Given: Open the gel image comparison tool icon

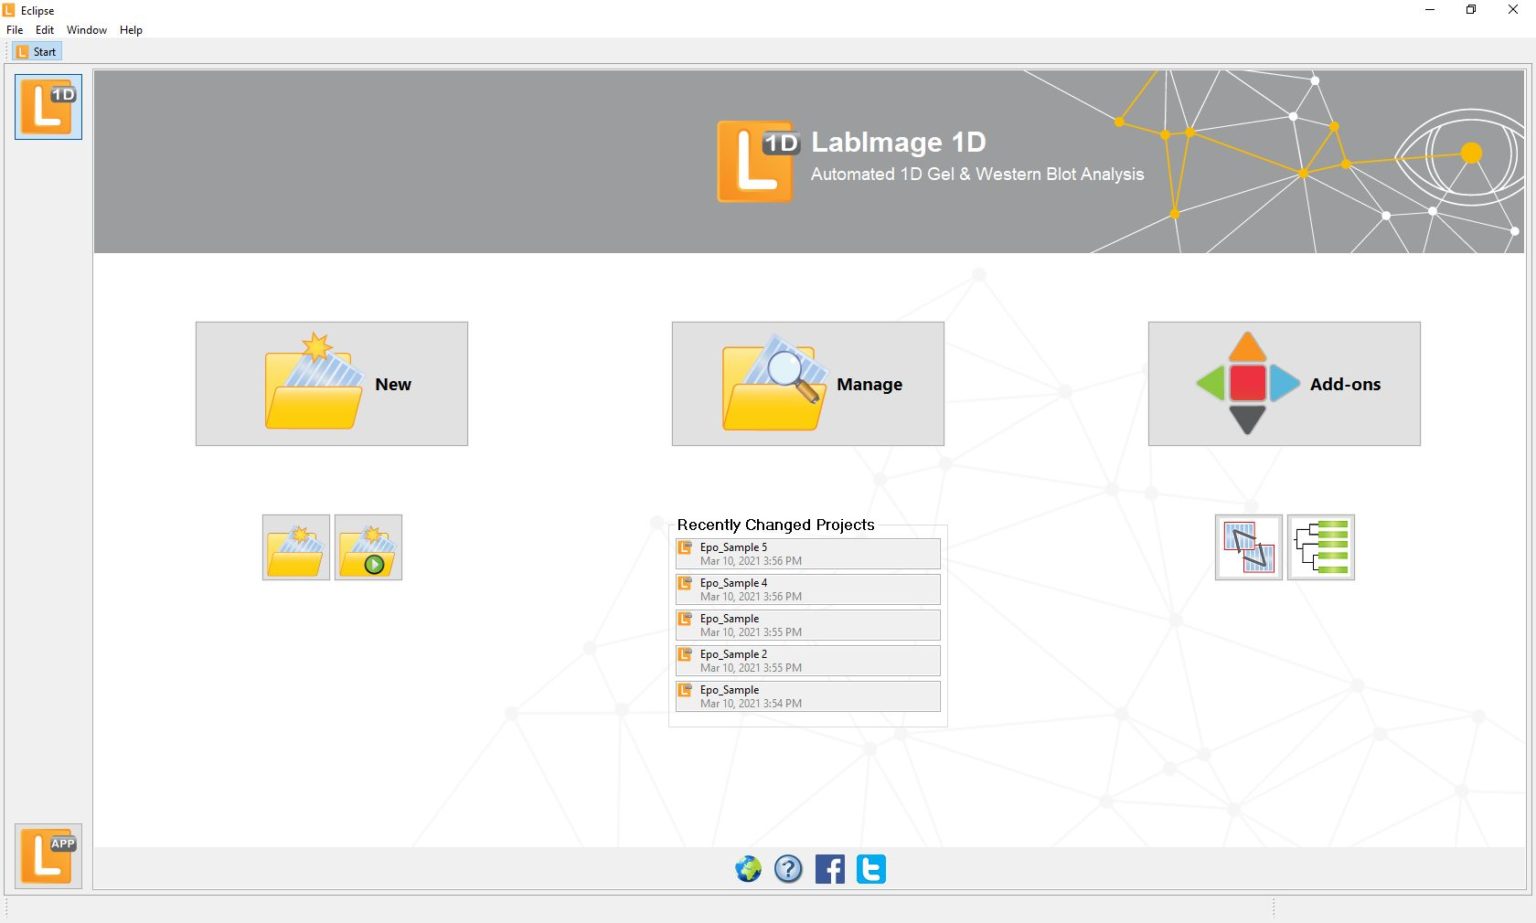Looking at the screenshot, I should [1248, 547].
